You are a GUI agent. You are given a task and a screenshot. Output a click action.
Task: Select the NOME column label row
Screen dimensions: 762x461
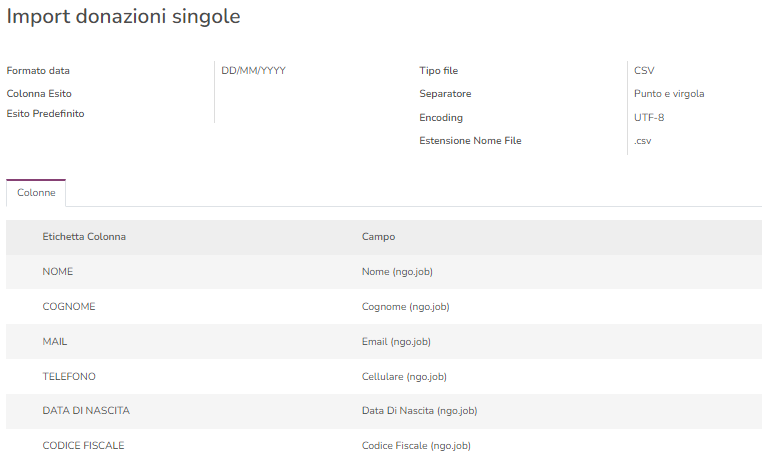58,272
